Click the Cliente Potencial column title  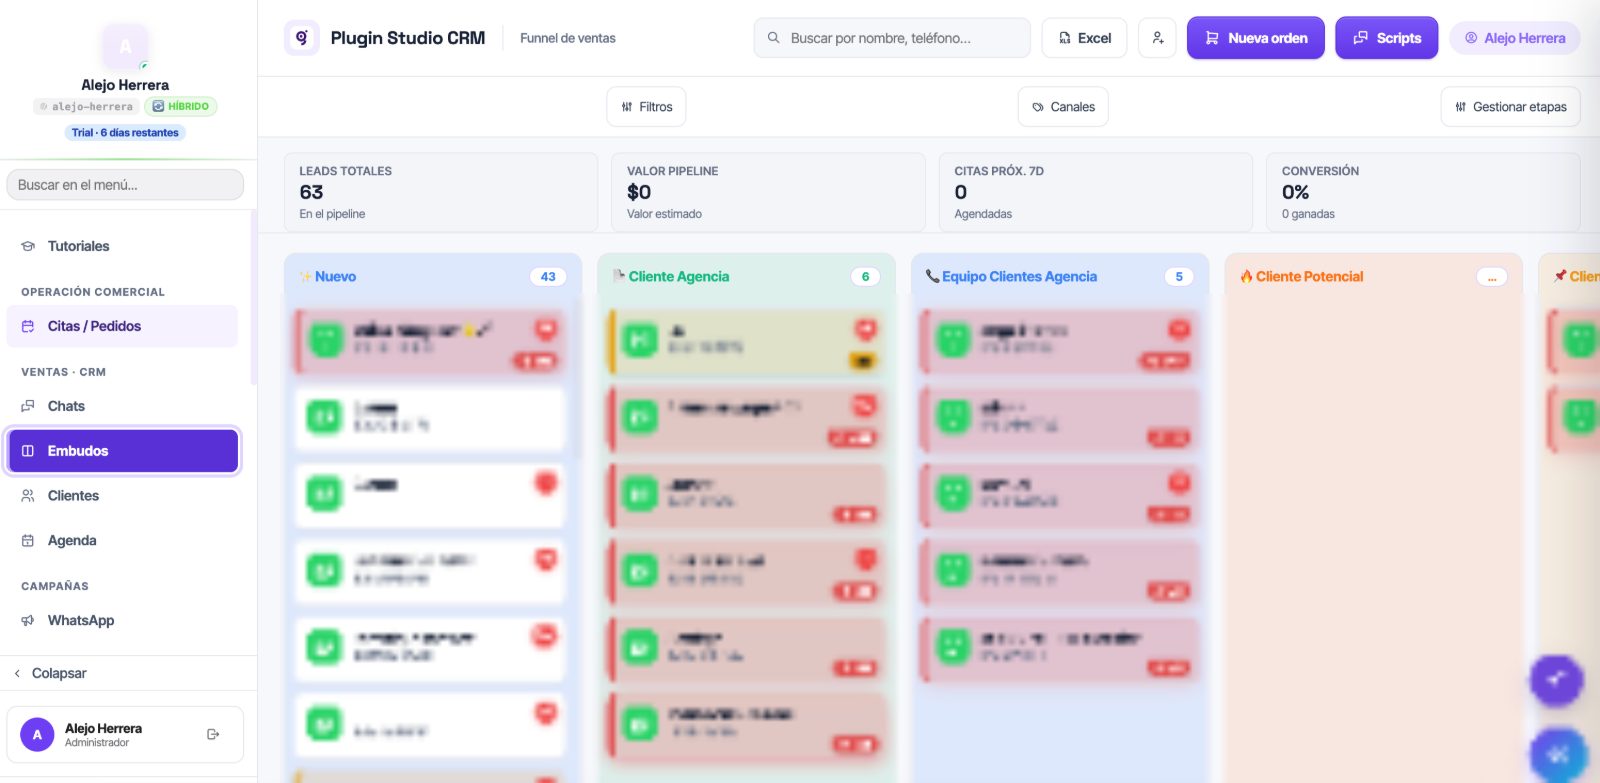click(x=1309, y=277)
